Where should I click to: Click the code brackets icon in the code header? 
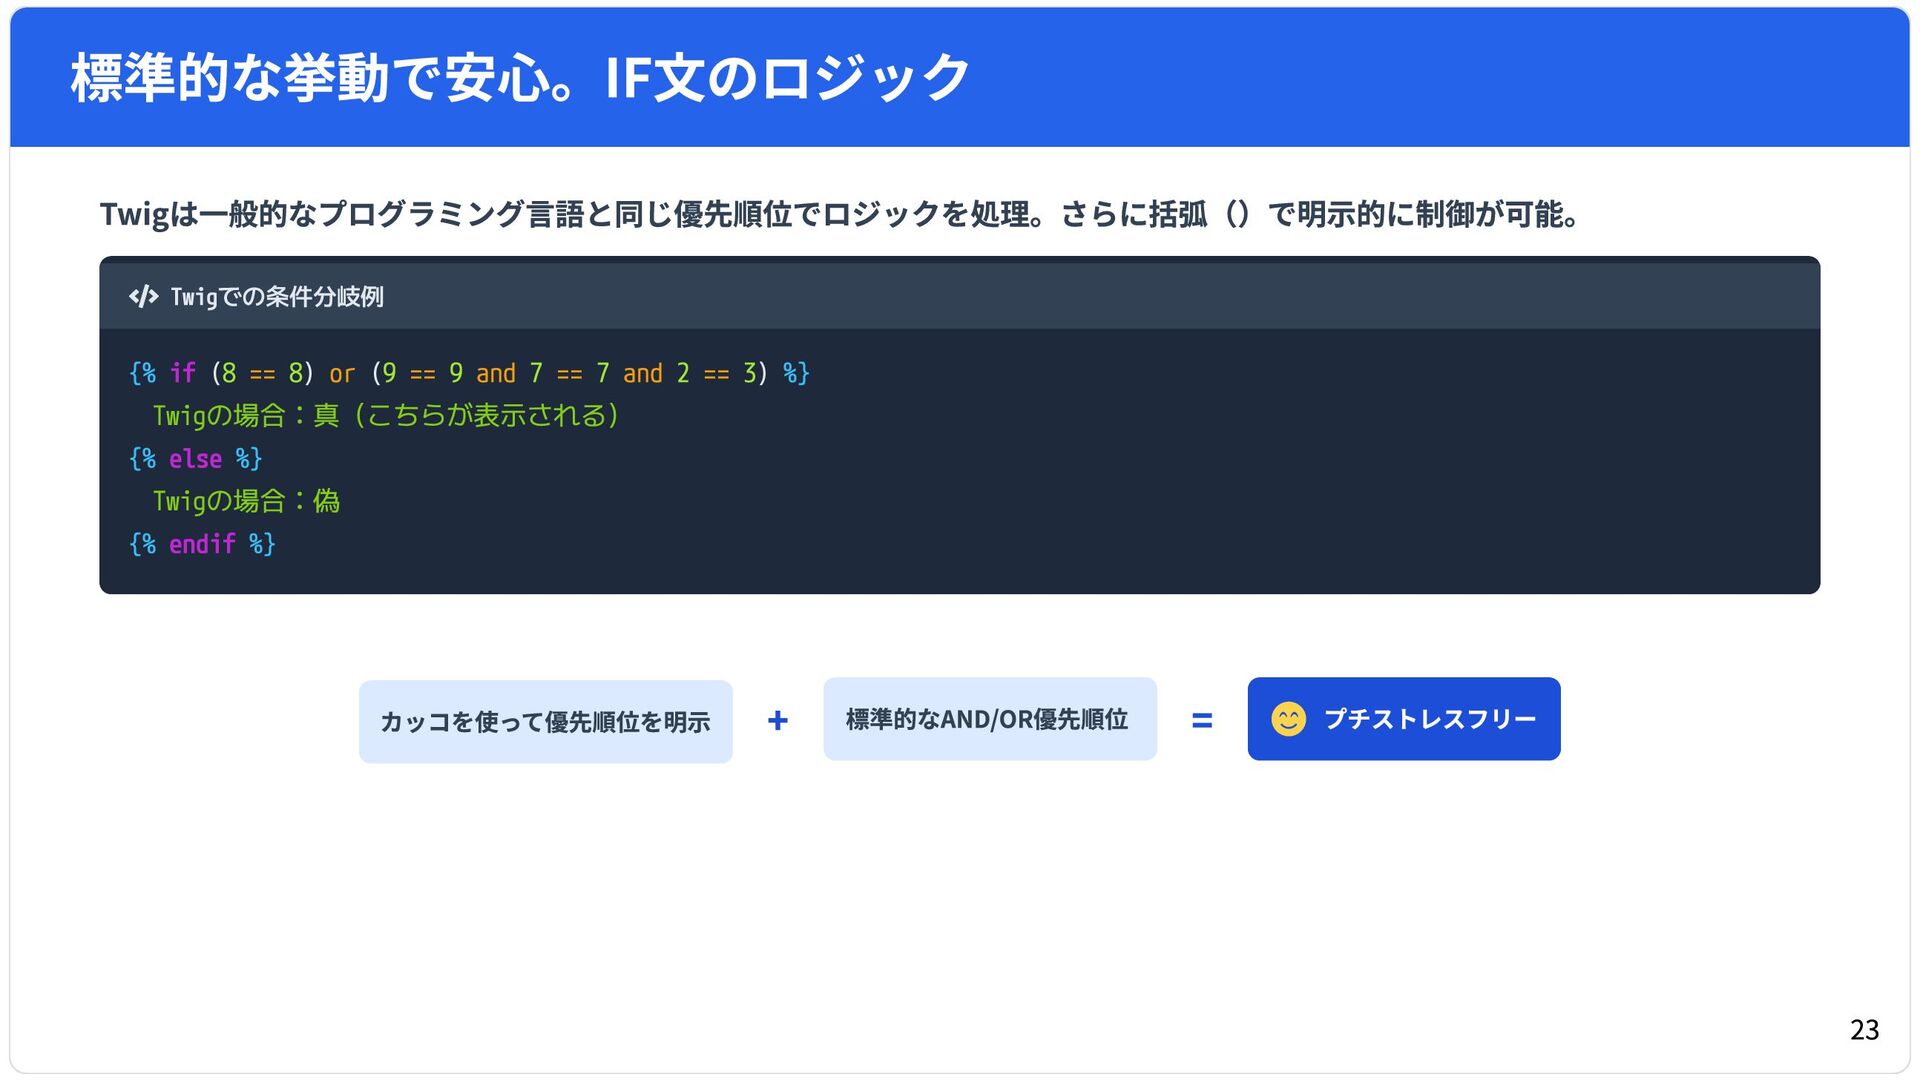tap(143, 297)
